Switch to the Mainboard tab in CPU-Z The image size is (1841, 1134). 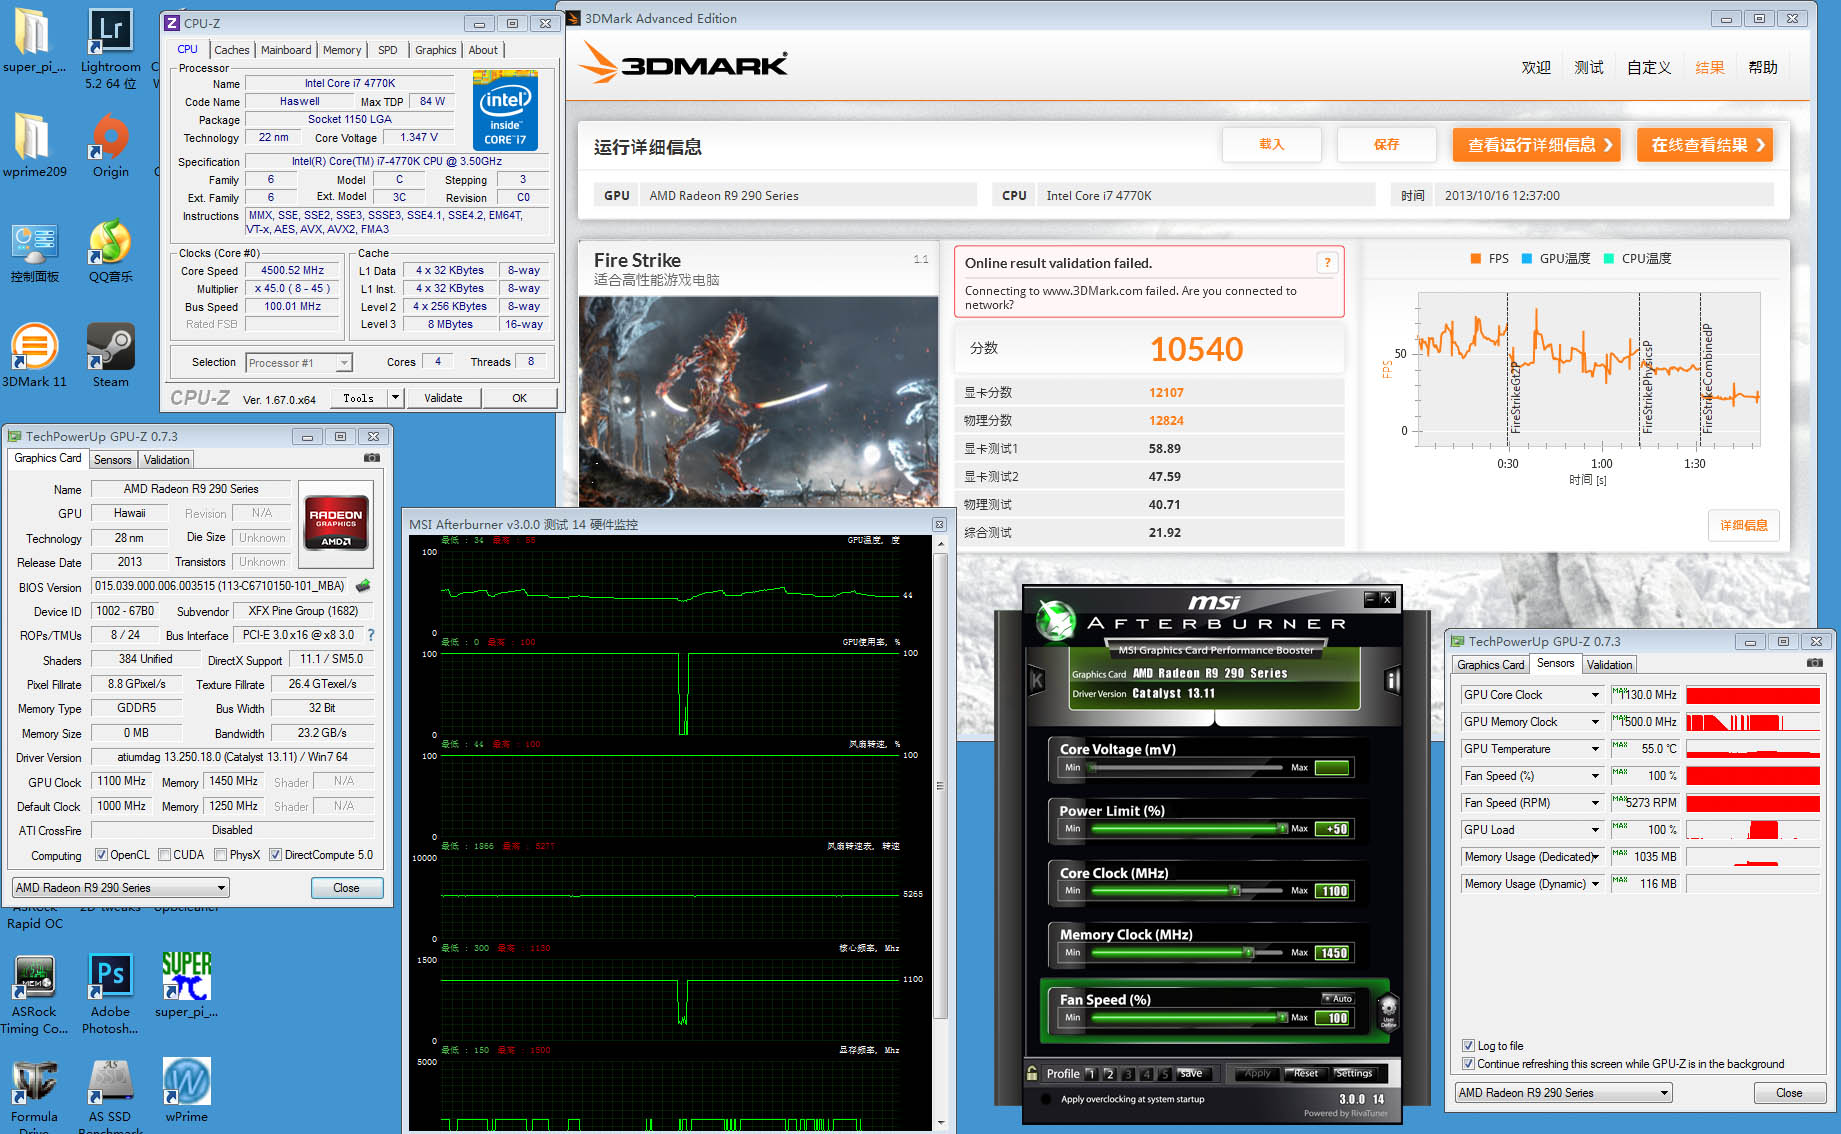click(x=286, y=50)
